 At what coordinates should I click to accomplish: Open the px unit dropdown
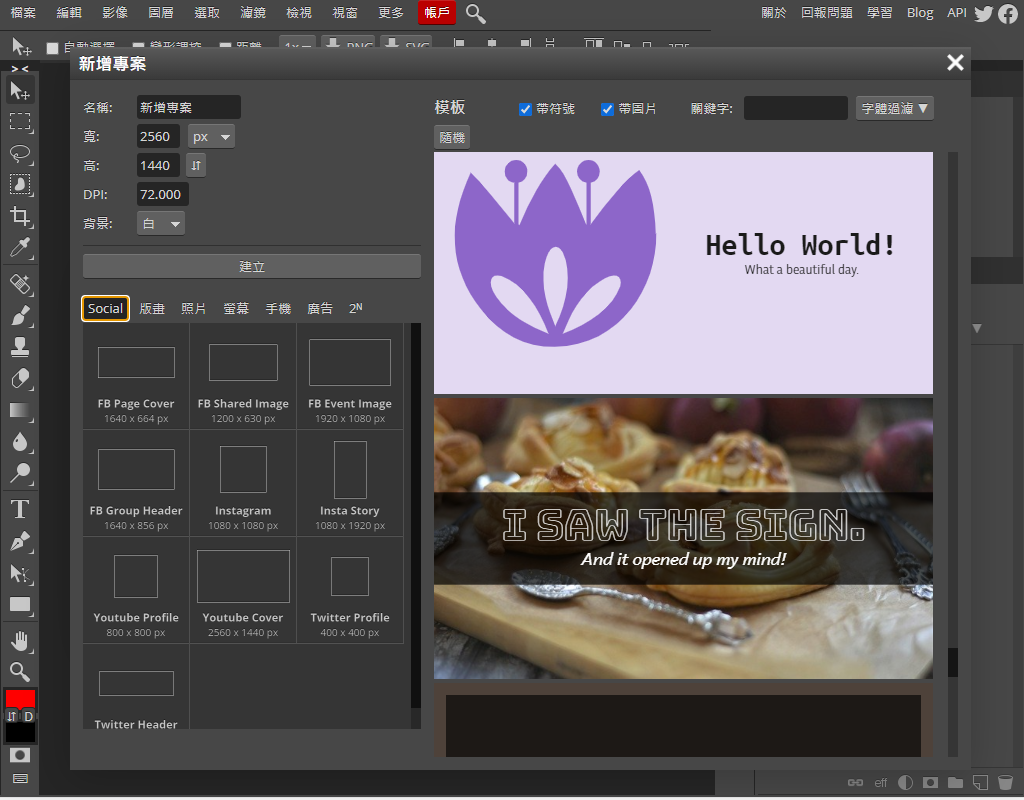coord(211,136)
